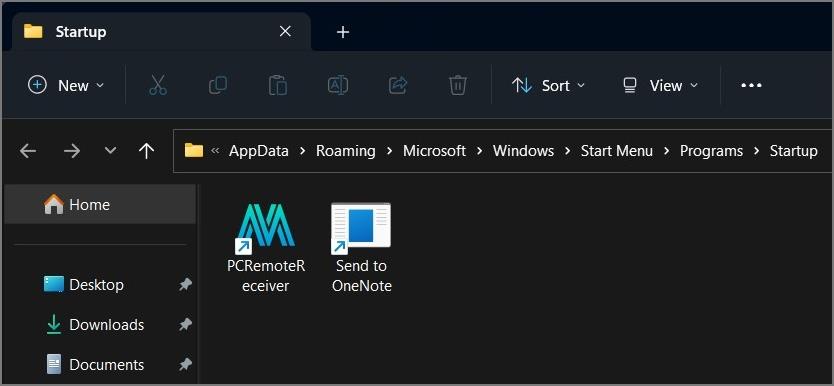Click the Copy icon in toolbar
Screen dimensions: 834x386
tap(218, 85)
